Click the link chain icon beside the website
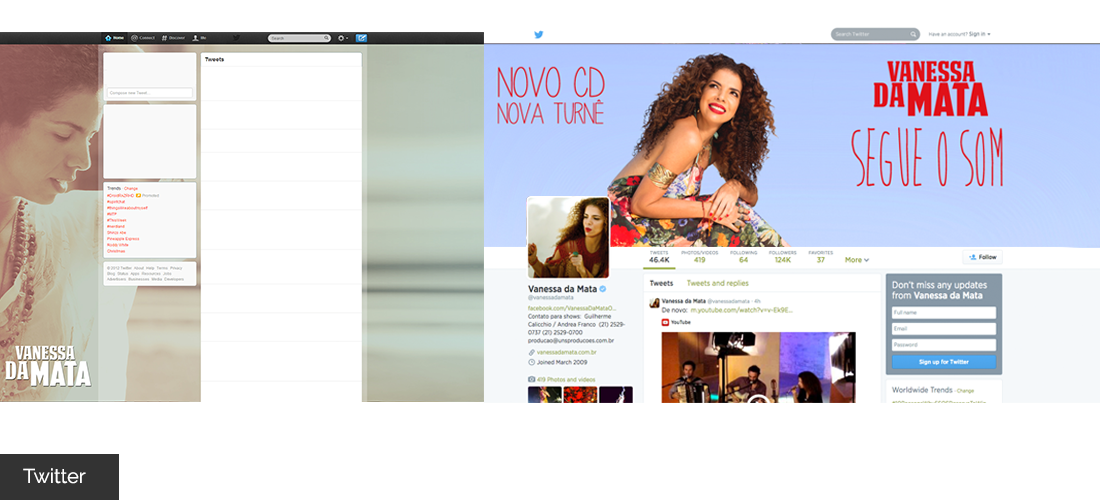This screenshot has height=500, width=1100. click(531, 352)
